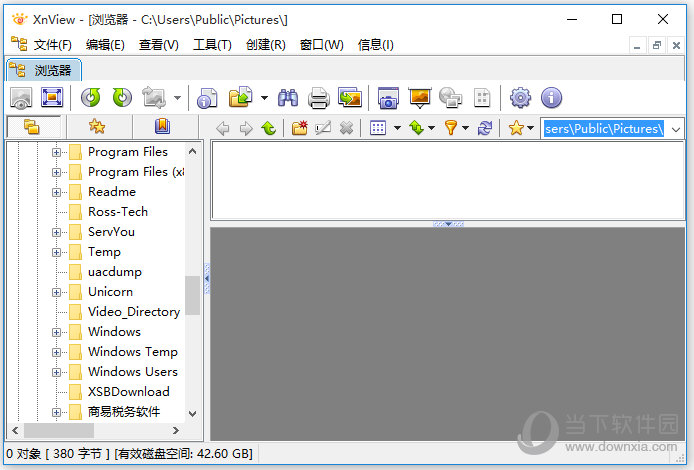Open the Sort dropdown arrow
The image size is (694, 470).
point(431,128)
